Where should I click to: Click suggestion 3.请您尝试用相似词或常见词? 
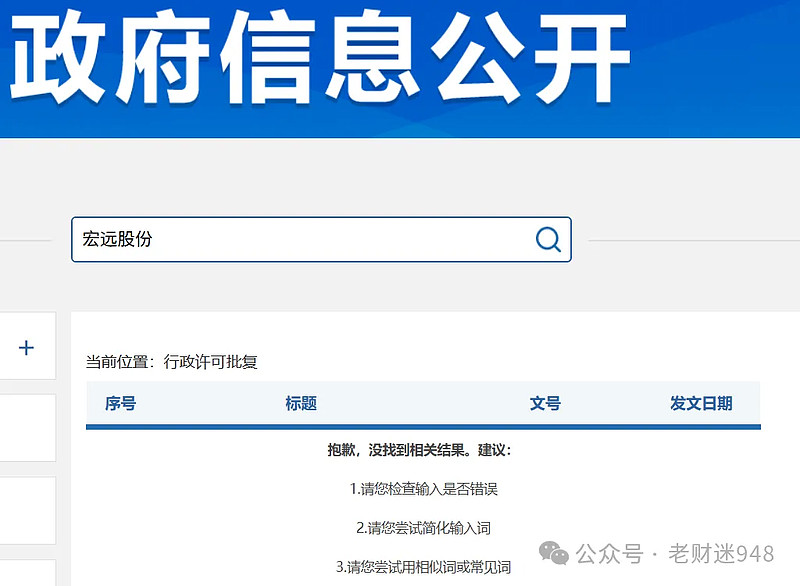(x=423, y=567)
